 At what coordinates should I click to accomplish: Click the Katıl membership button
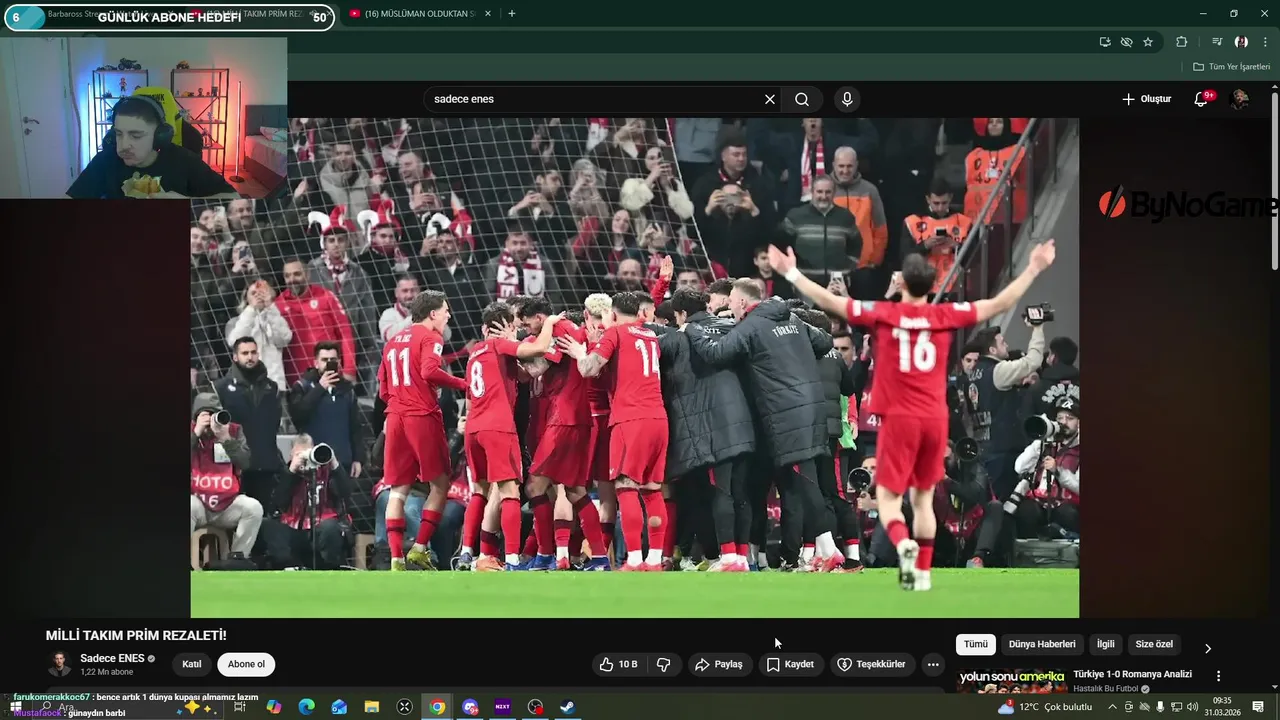[x=192, y=664]
